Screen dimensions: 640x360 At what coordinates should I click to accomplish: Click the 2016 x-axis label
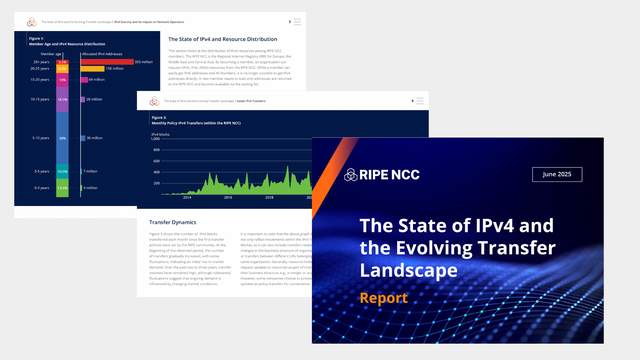click(228, 198)
